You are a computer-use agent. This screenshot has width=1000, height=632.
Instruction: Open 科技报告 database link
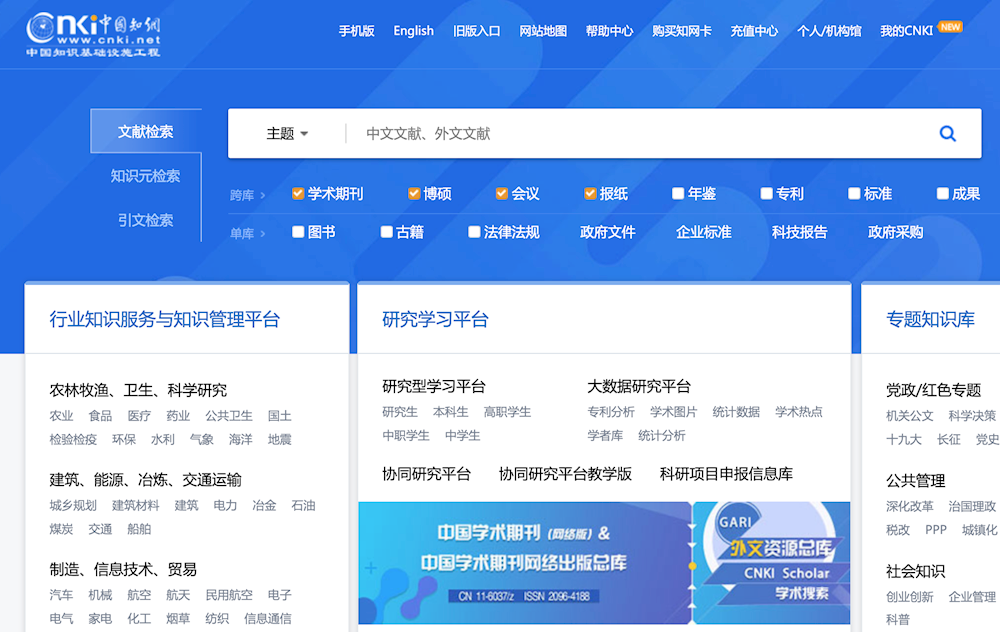(800, 232)
